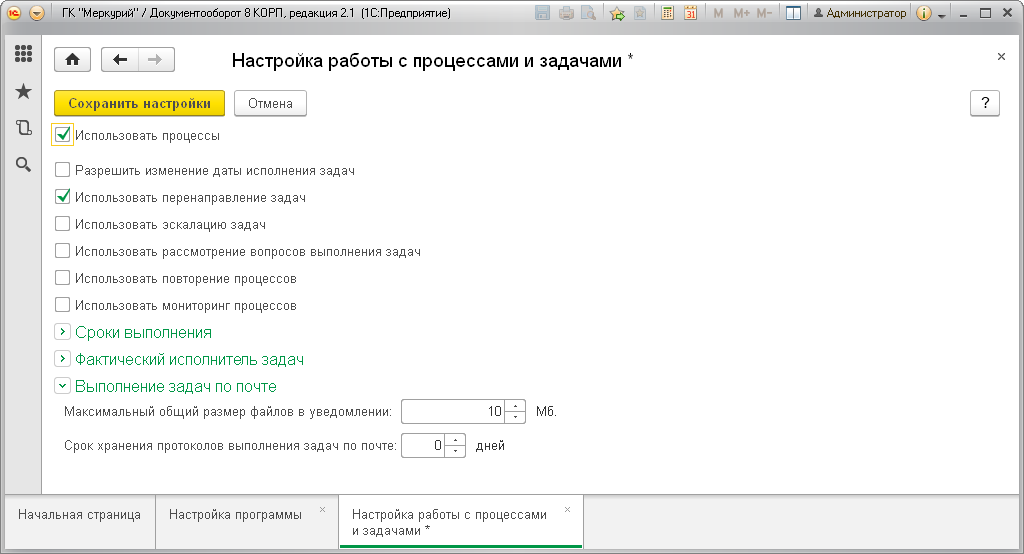
Task: Enable Использовать эскалацию задач checkbox
Action: click(x=62, y=224)
